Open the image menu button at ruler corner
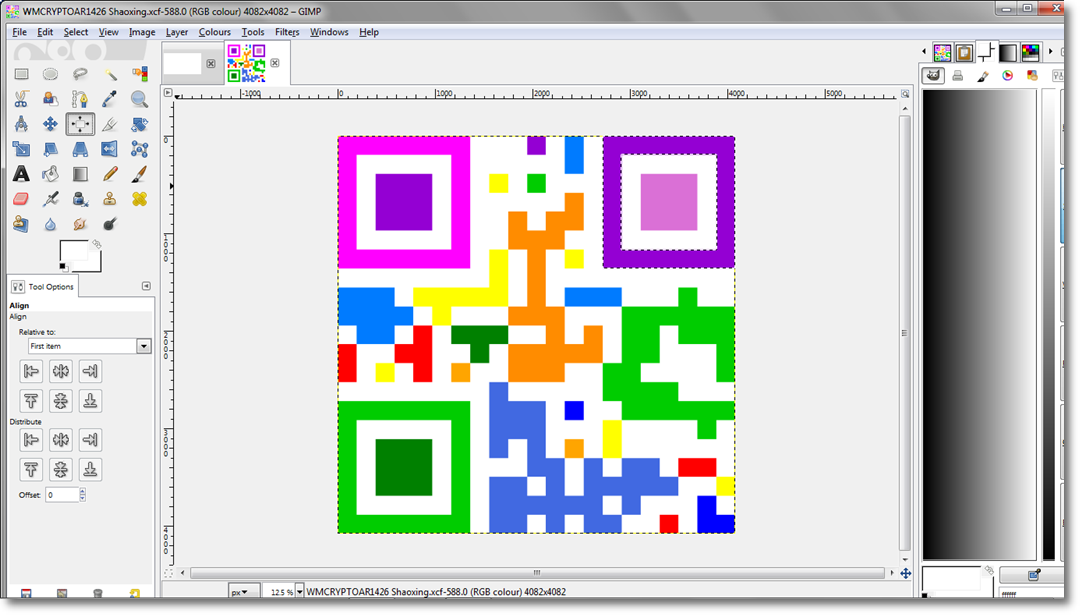 pyautogui.click(x=168, y=92)
